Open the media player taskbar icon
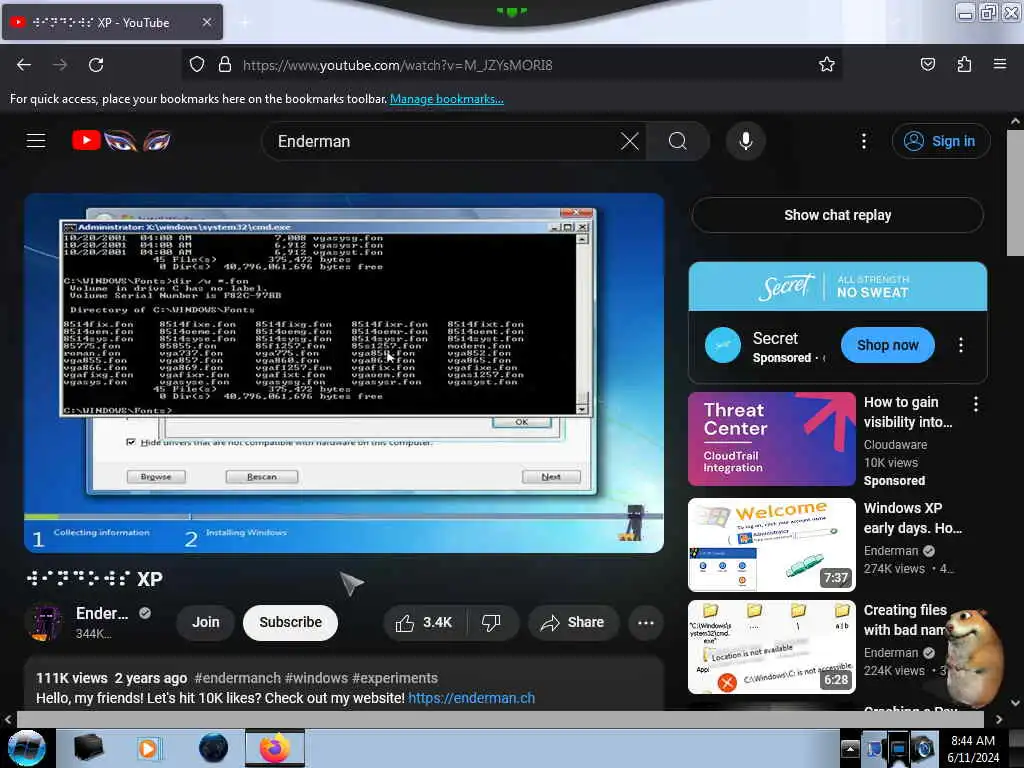 coord(148,748)
